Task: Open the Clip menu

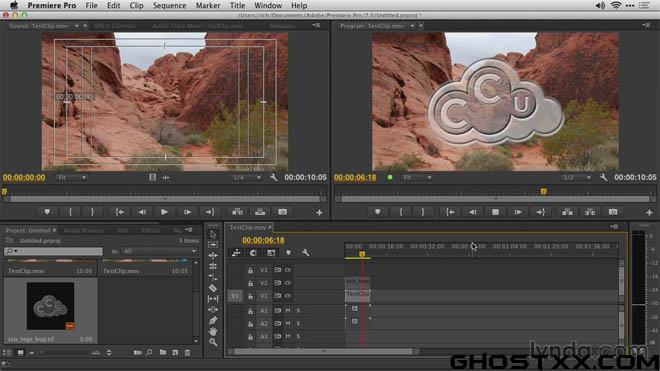Action: 136,5
